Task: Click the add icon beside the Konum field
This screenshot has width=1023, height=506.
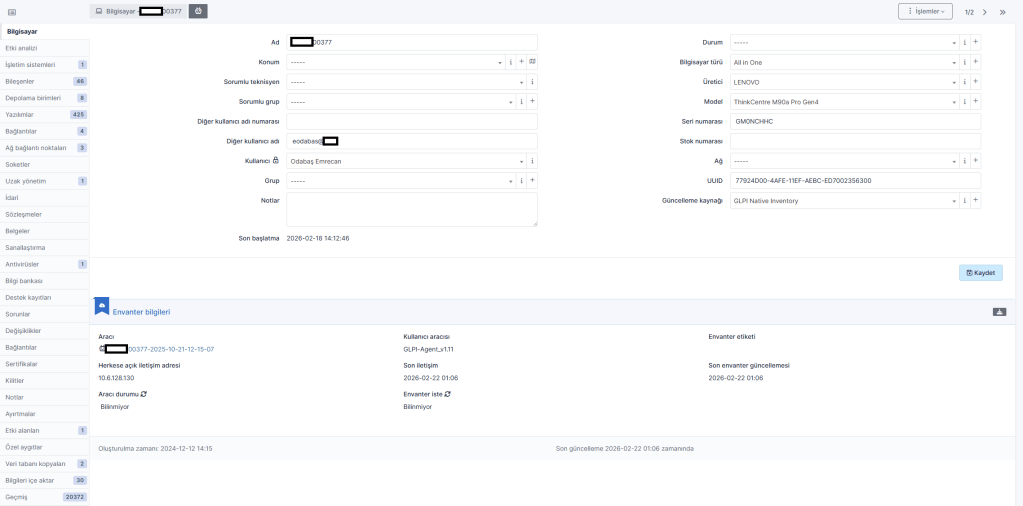Action: pos(521,61)
